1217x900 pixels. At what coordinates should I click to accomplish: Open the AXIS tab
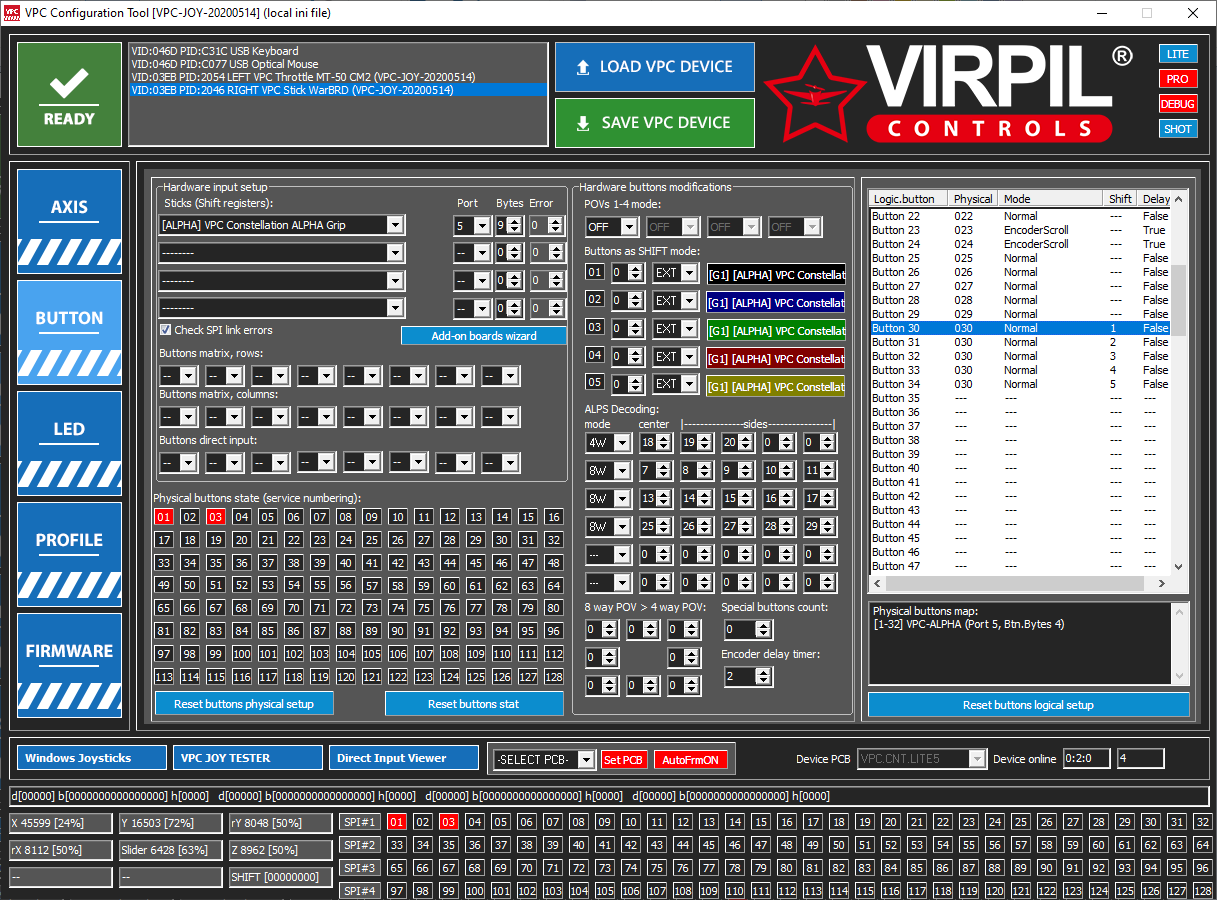coord(69,220)
